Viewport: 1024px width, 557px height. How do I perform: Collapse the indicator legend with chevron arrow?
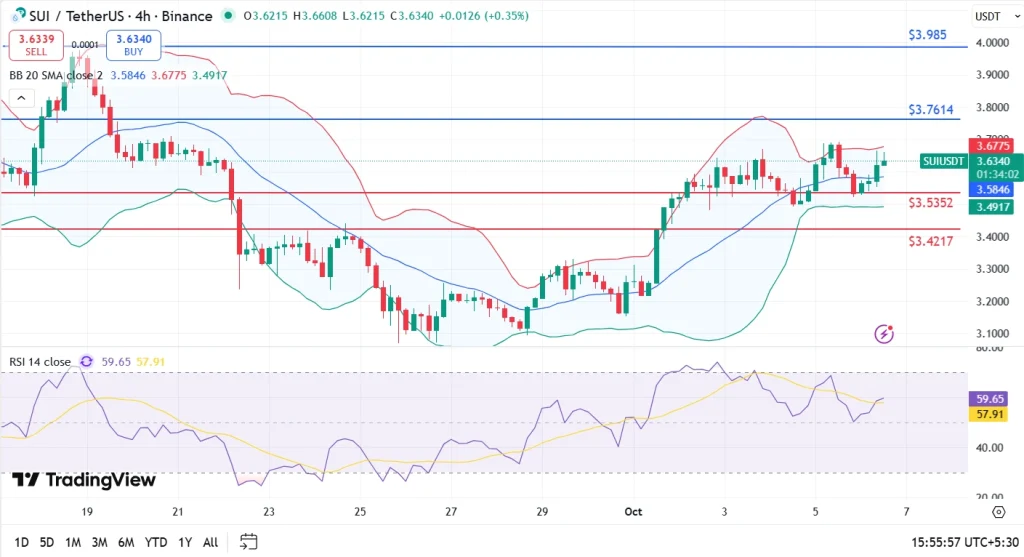[21, 98]
